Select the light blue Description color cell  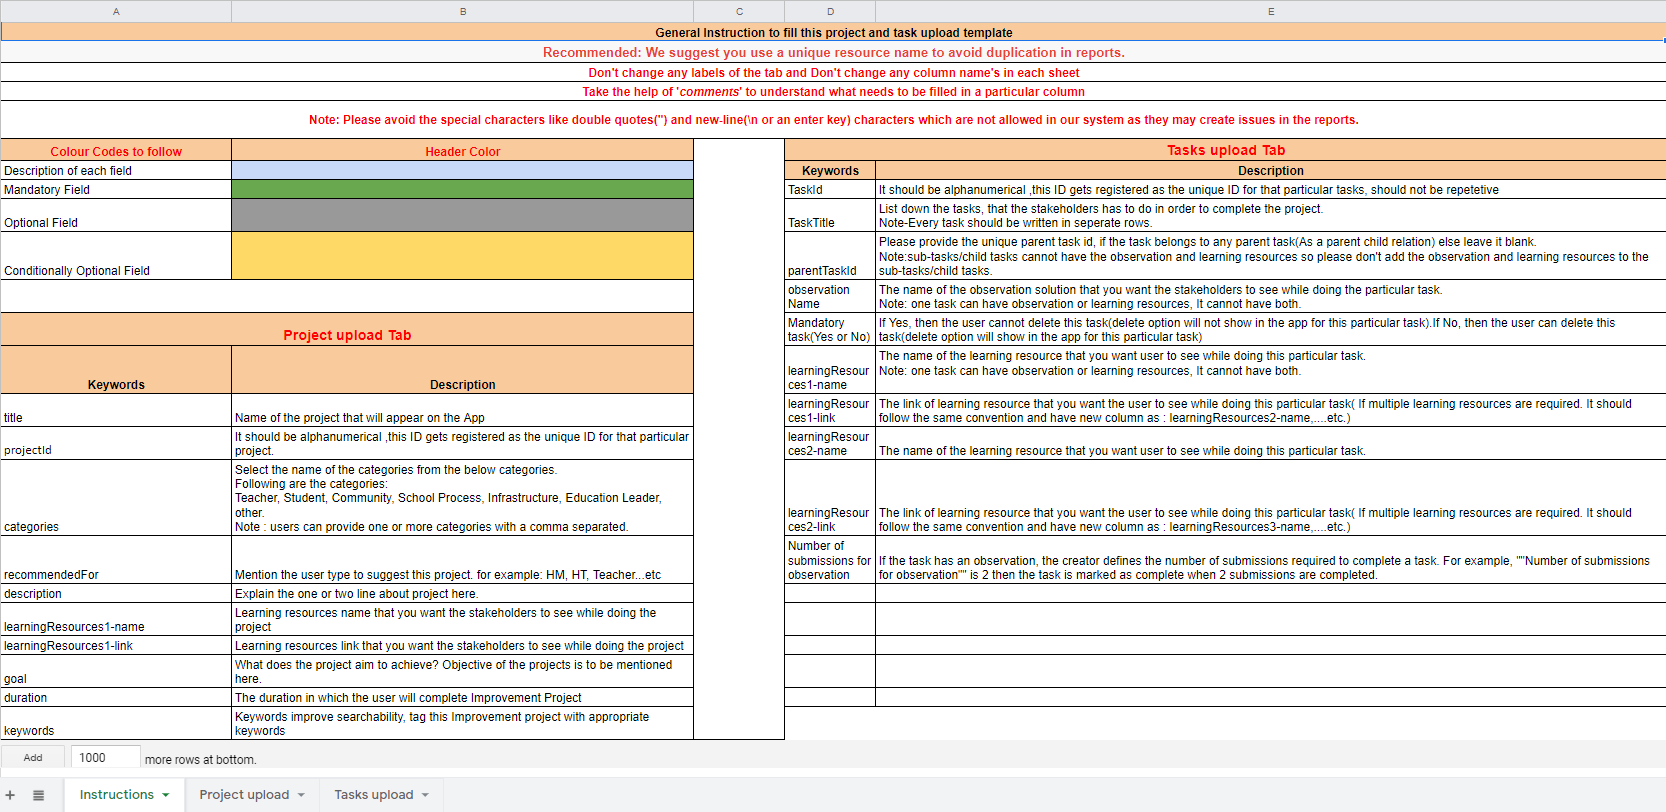(462, 171)
